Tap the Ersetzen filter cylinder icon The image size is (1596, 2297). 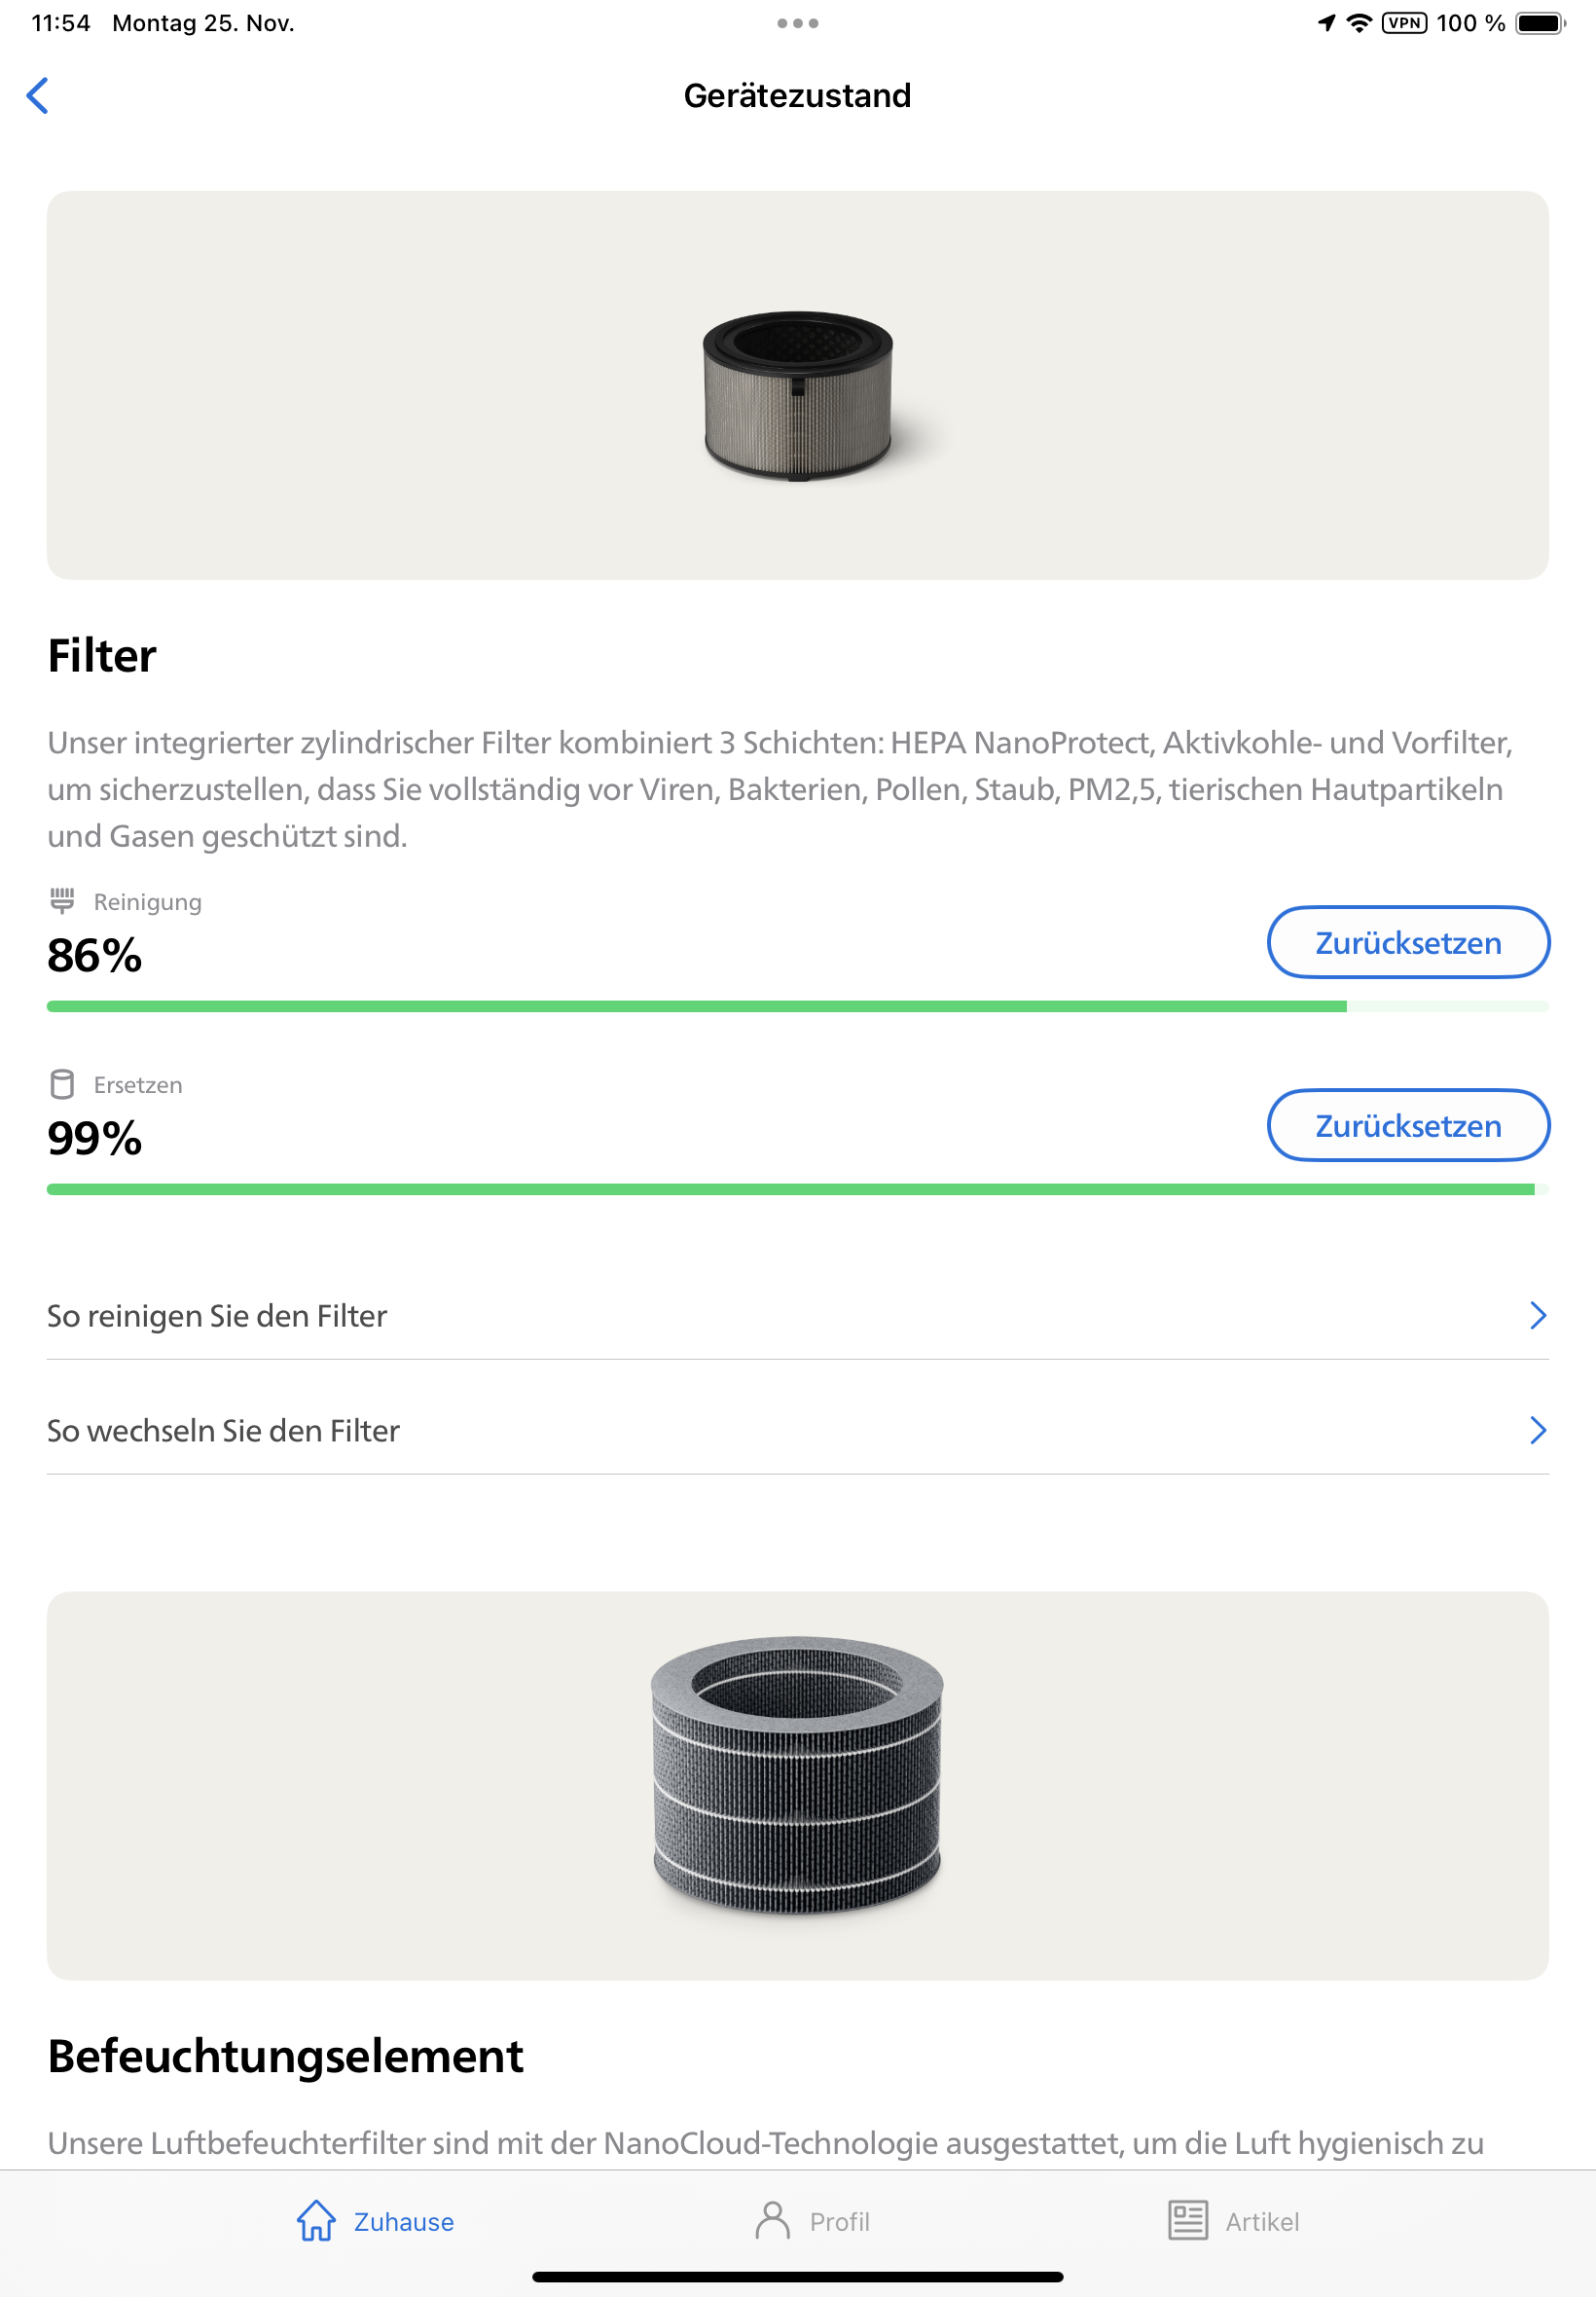point(62,1084)
